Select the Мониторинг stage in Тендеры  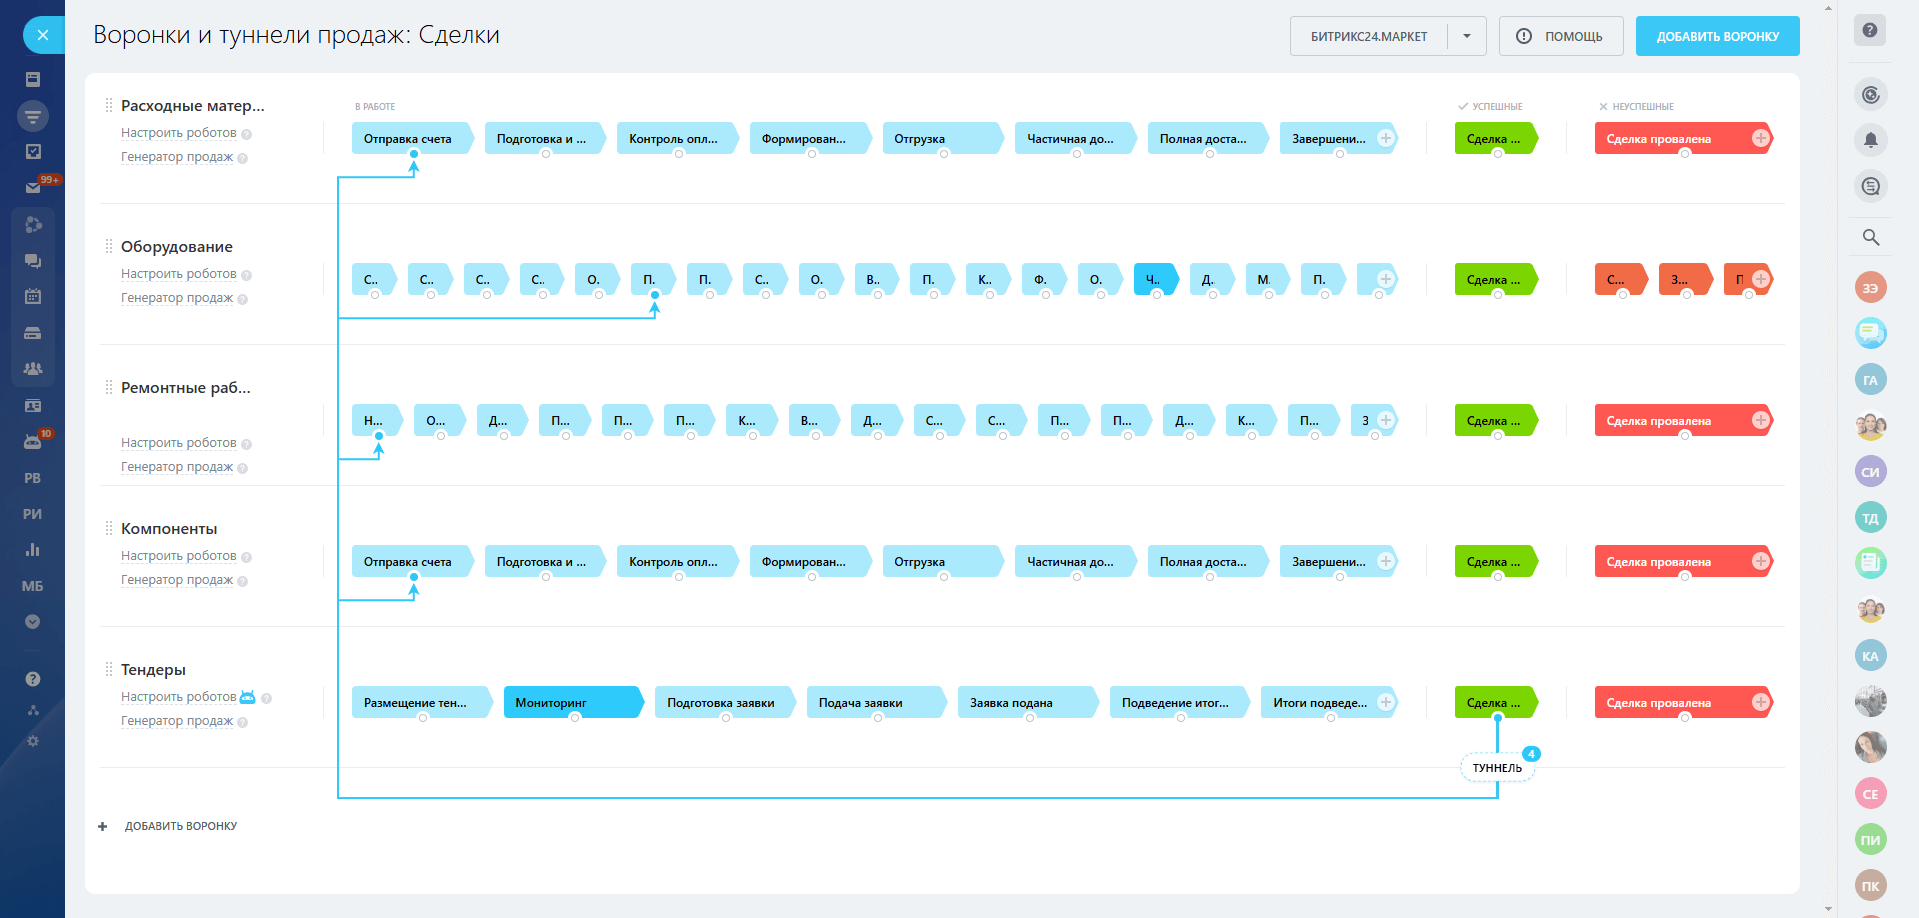click(x=572, y=702)
